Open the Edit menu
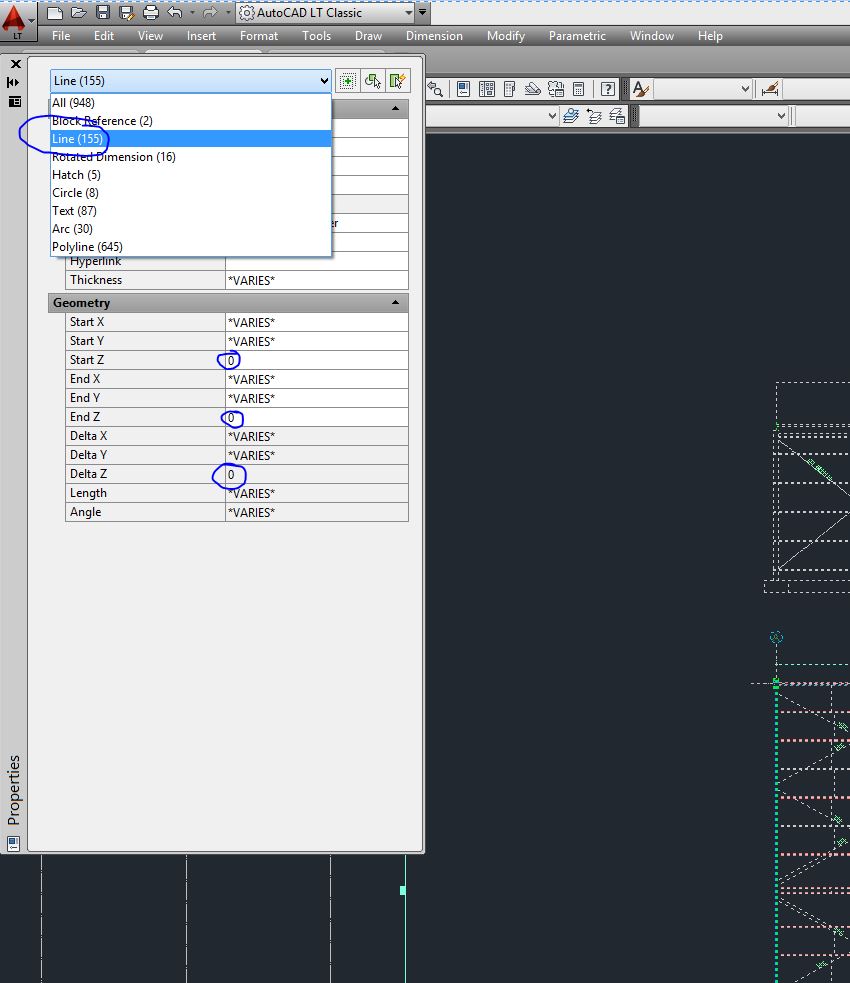 (103, 36)
